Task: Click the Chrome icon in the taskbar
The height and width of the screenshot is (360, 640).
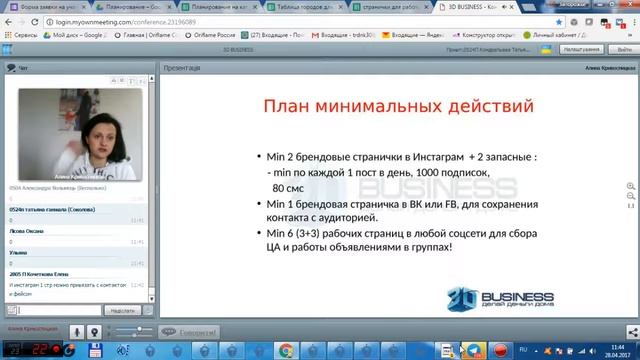Action: tap(286, 351)
